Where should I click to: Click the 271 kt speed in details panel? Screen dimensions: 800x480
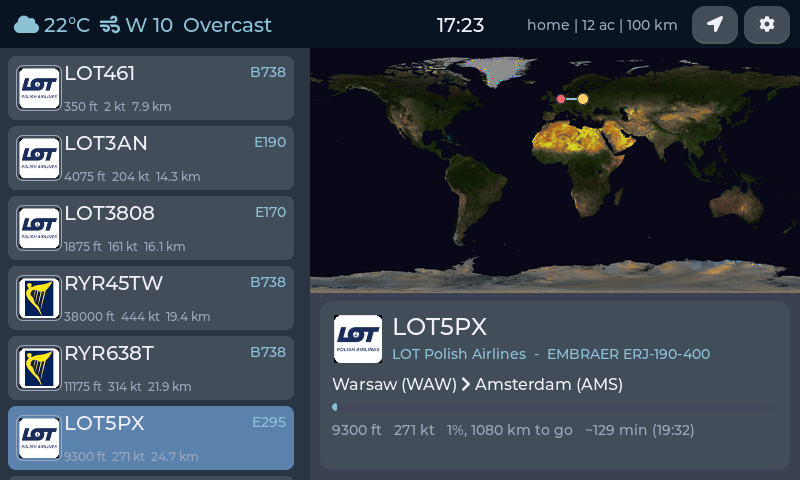(x=414, y=430)
